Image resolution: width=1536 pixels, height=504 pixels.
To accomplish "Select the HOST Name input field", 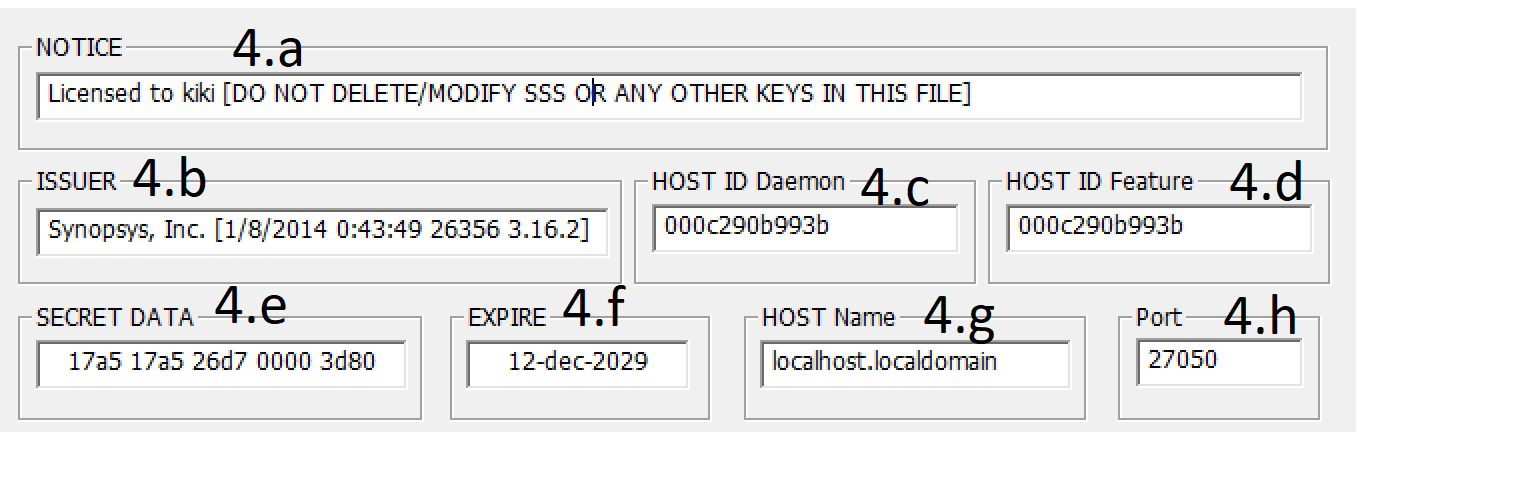I will [x=914, y=363].
